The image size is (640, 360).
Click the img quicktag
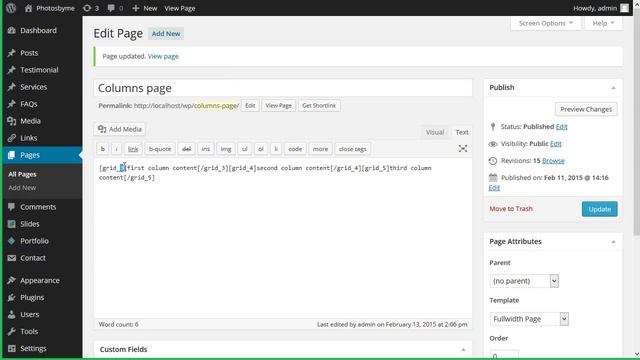click(x=226, y=149)
